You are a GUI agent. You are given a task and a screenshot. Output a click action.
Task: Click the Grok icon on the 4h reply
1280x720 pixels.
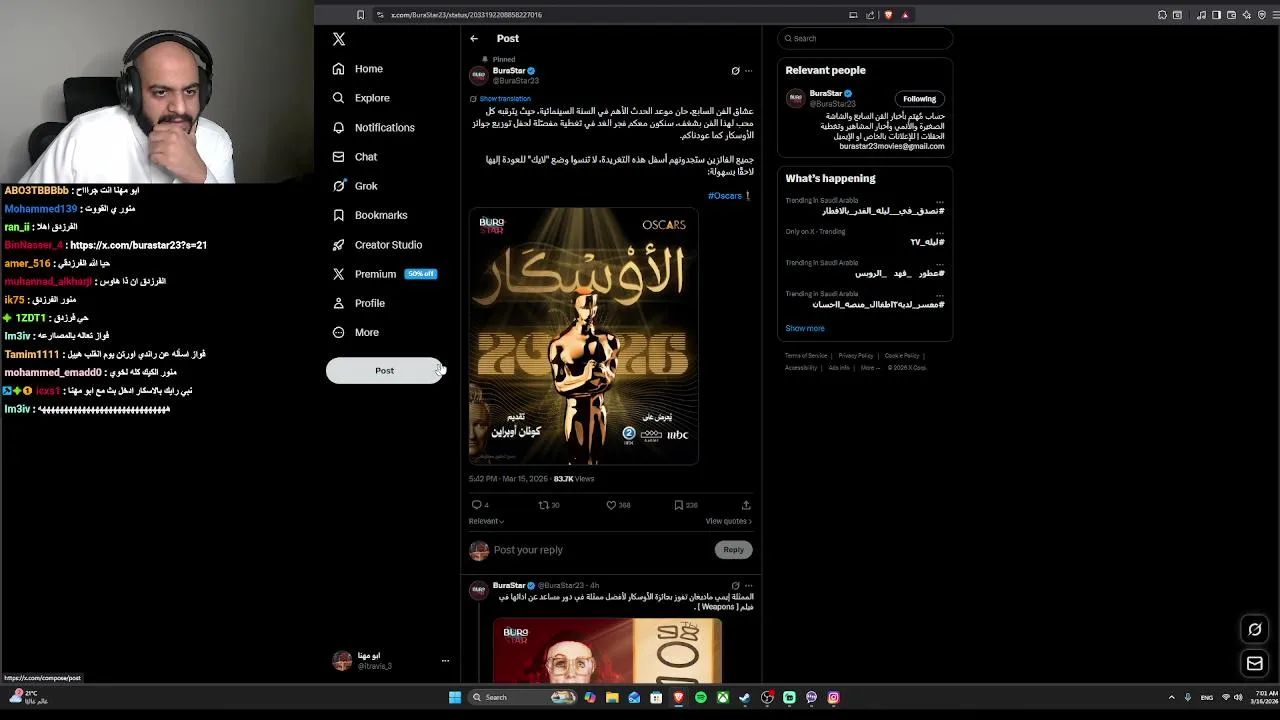(735, 586)
